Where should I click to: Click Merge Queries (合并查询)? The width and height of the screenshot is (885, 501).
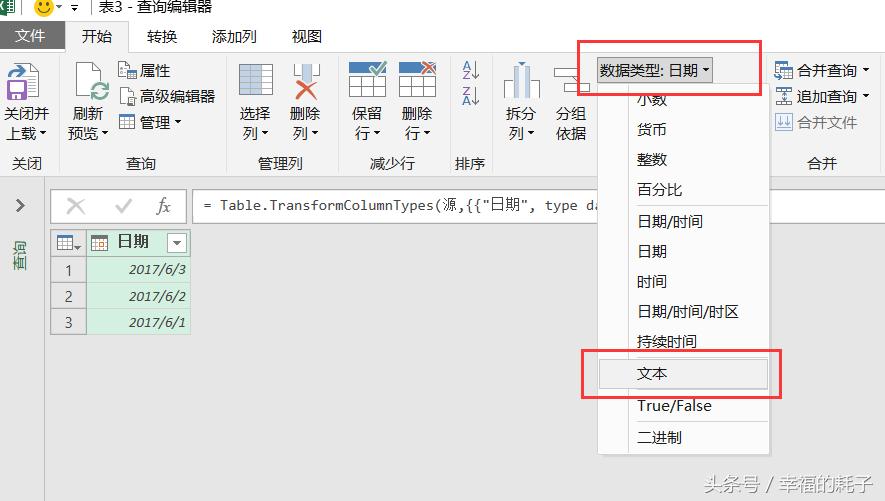coord(821,71)
